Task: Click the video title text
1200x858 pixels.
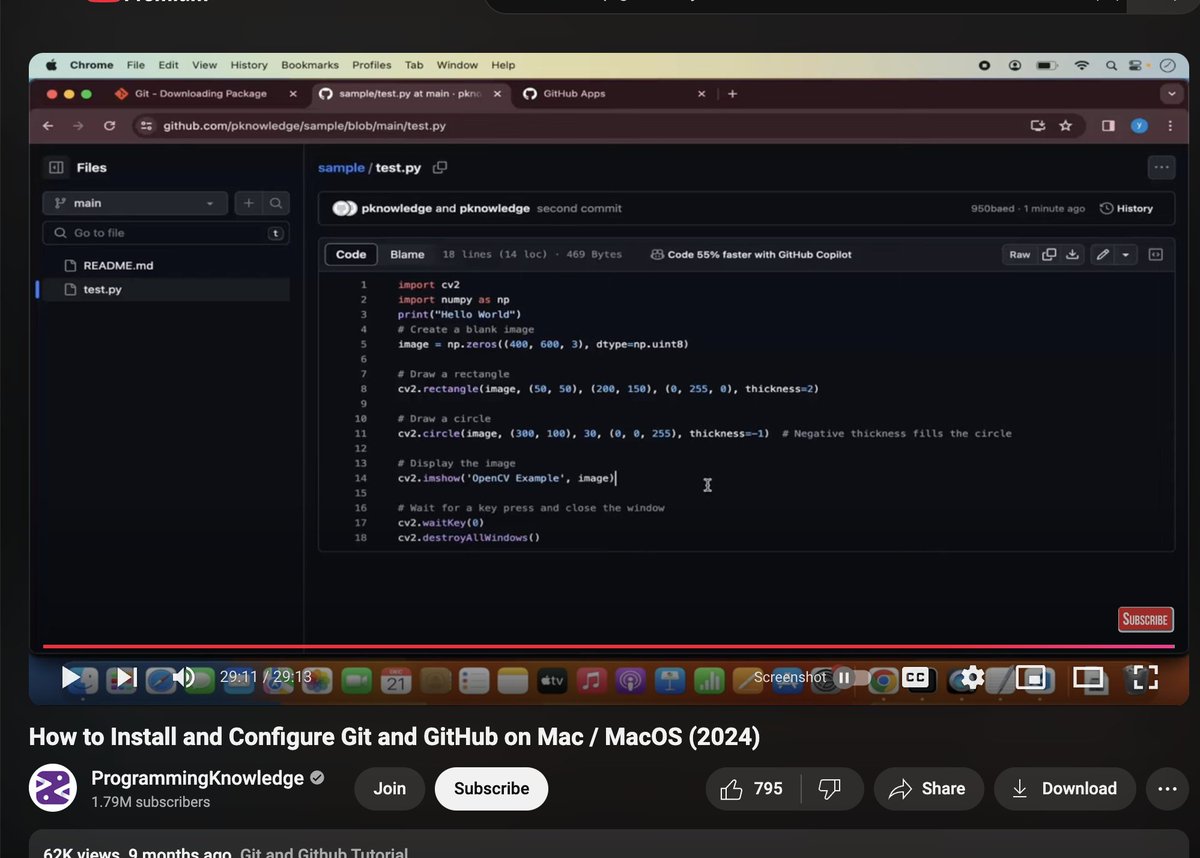Action: (394, 738)
